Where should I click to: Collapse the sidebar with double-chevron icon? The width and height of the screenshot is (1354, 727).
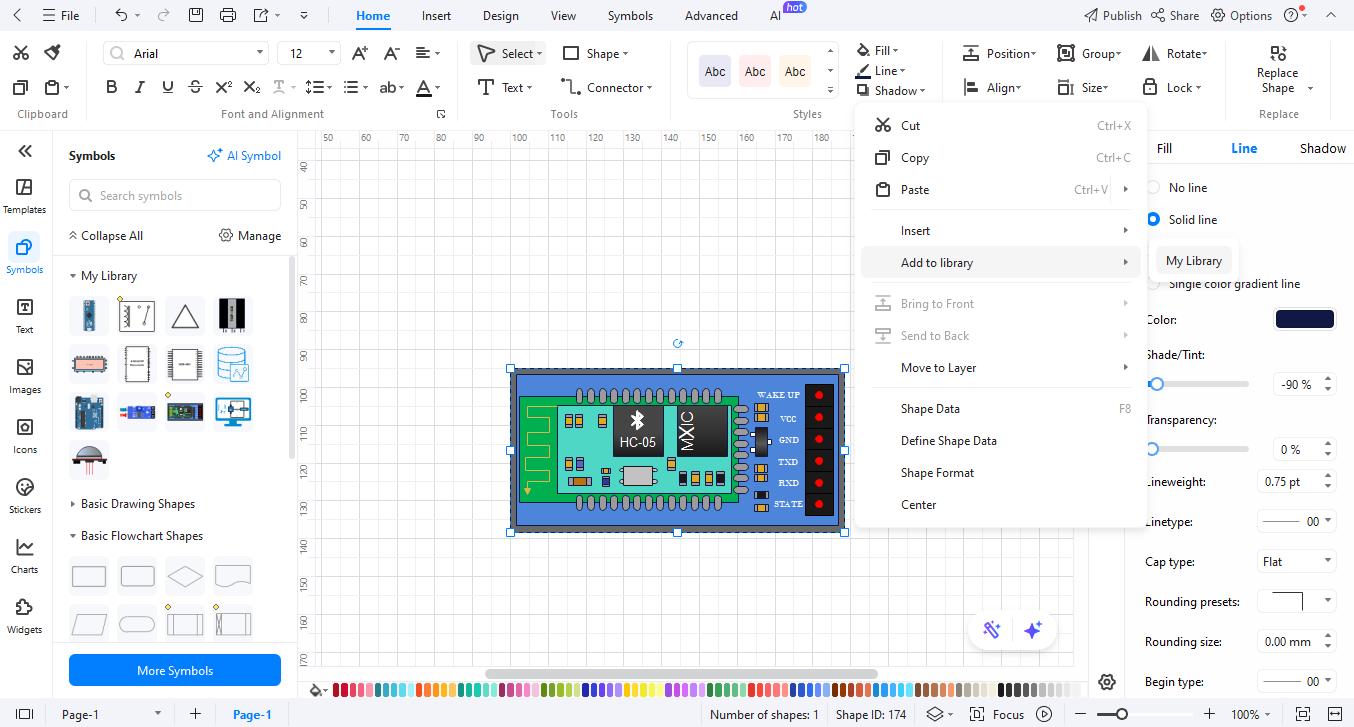pyautogui.click(x=25, y=151)
